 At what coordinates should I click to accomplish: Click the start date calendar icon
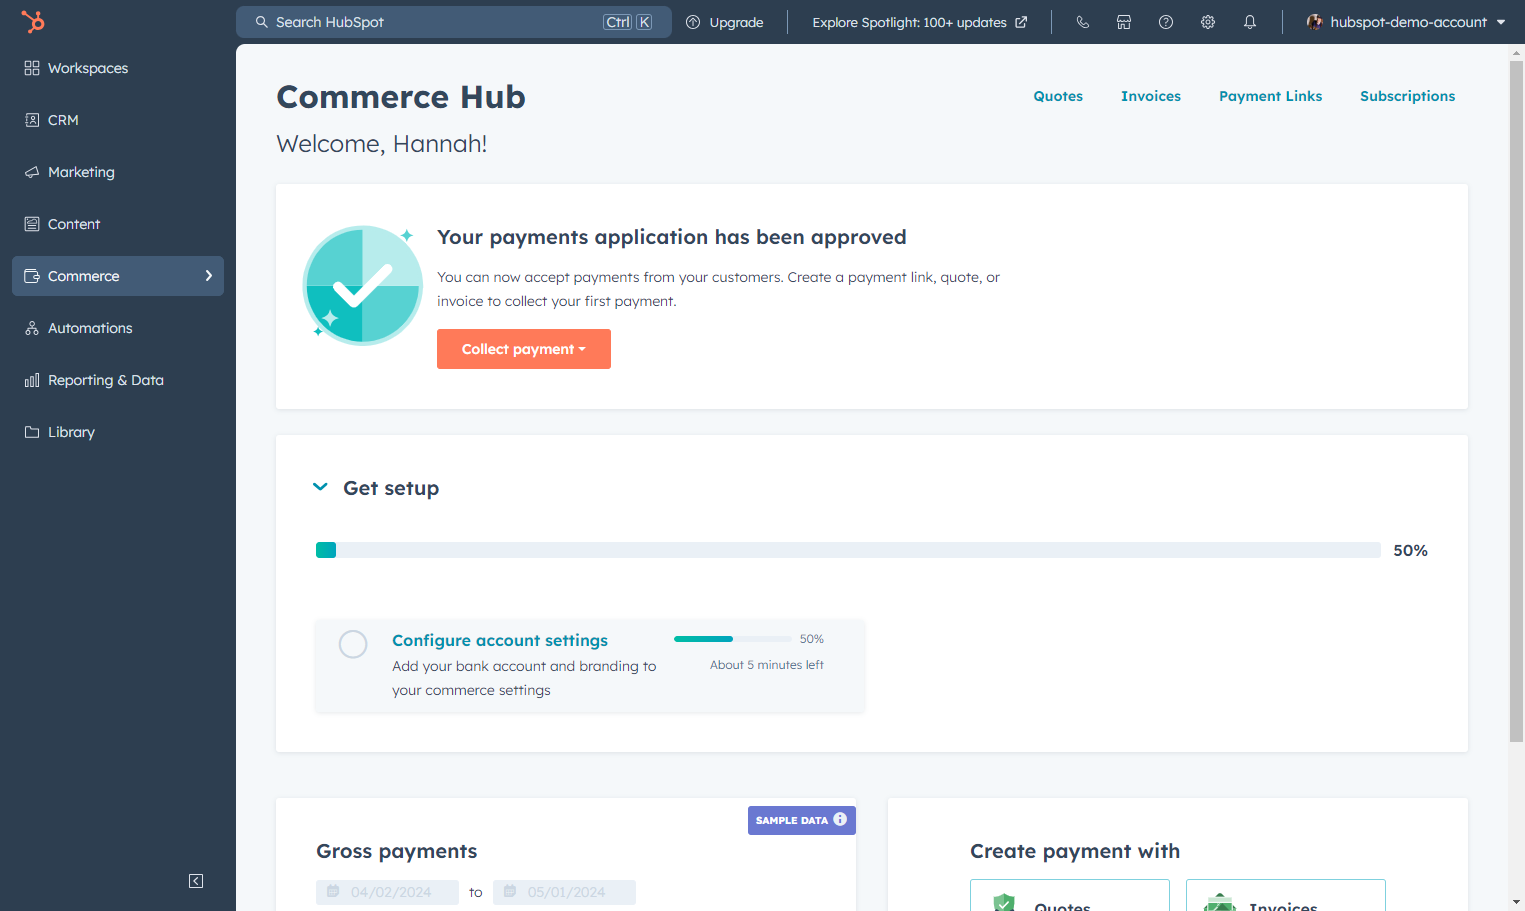pos(333,891)
